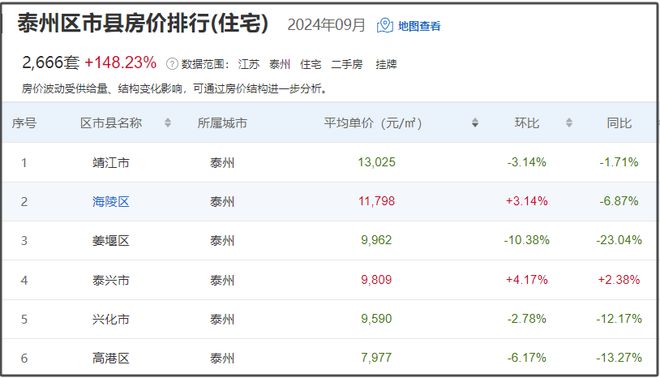
Task: Select the 兴化市 row name
Action: (111, 319)
